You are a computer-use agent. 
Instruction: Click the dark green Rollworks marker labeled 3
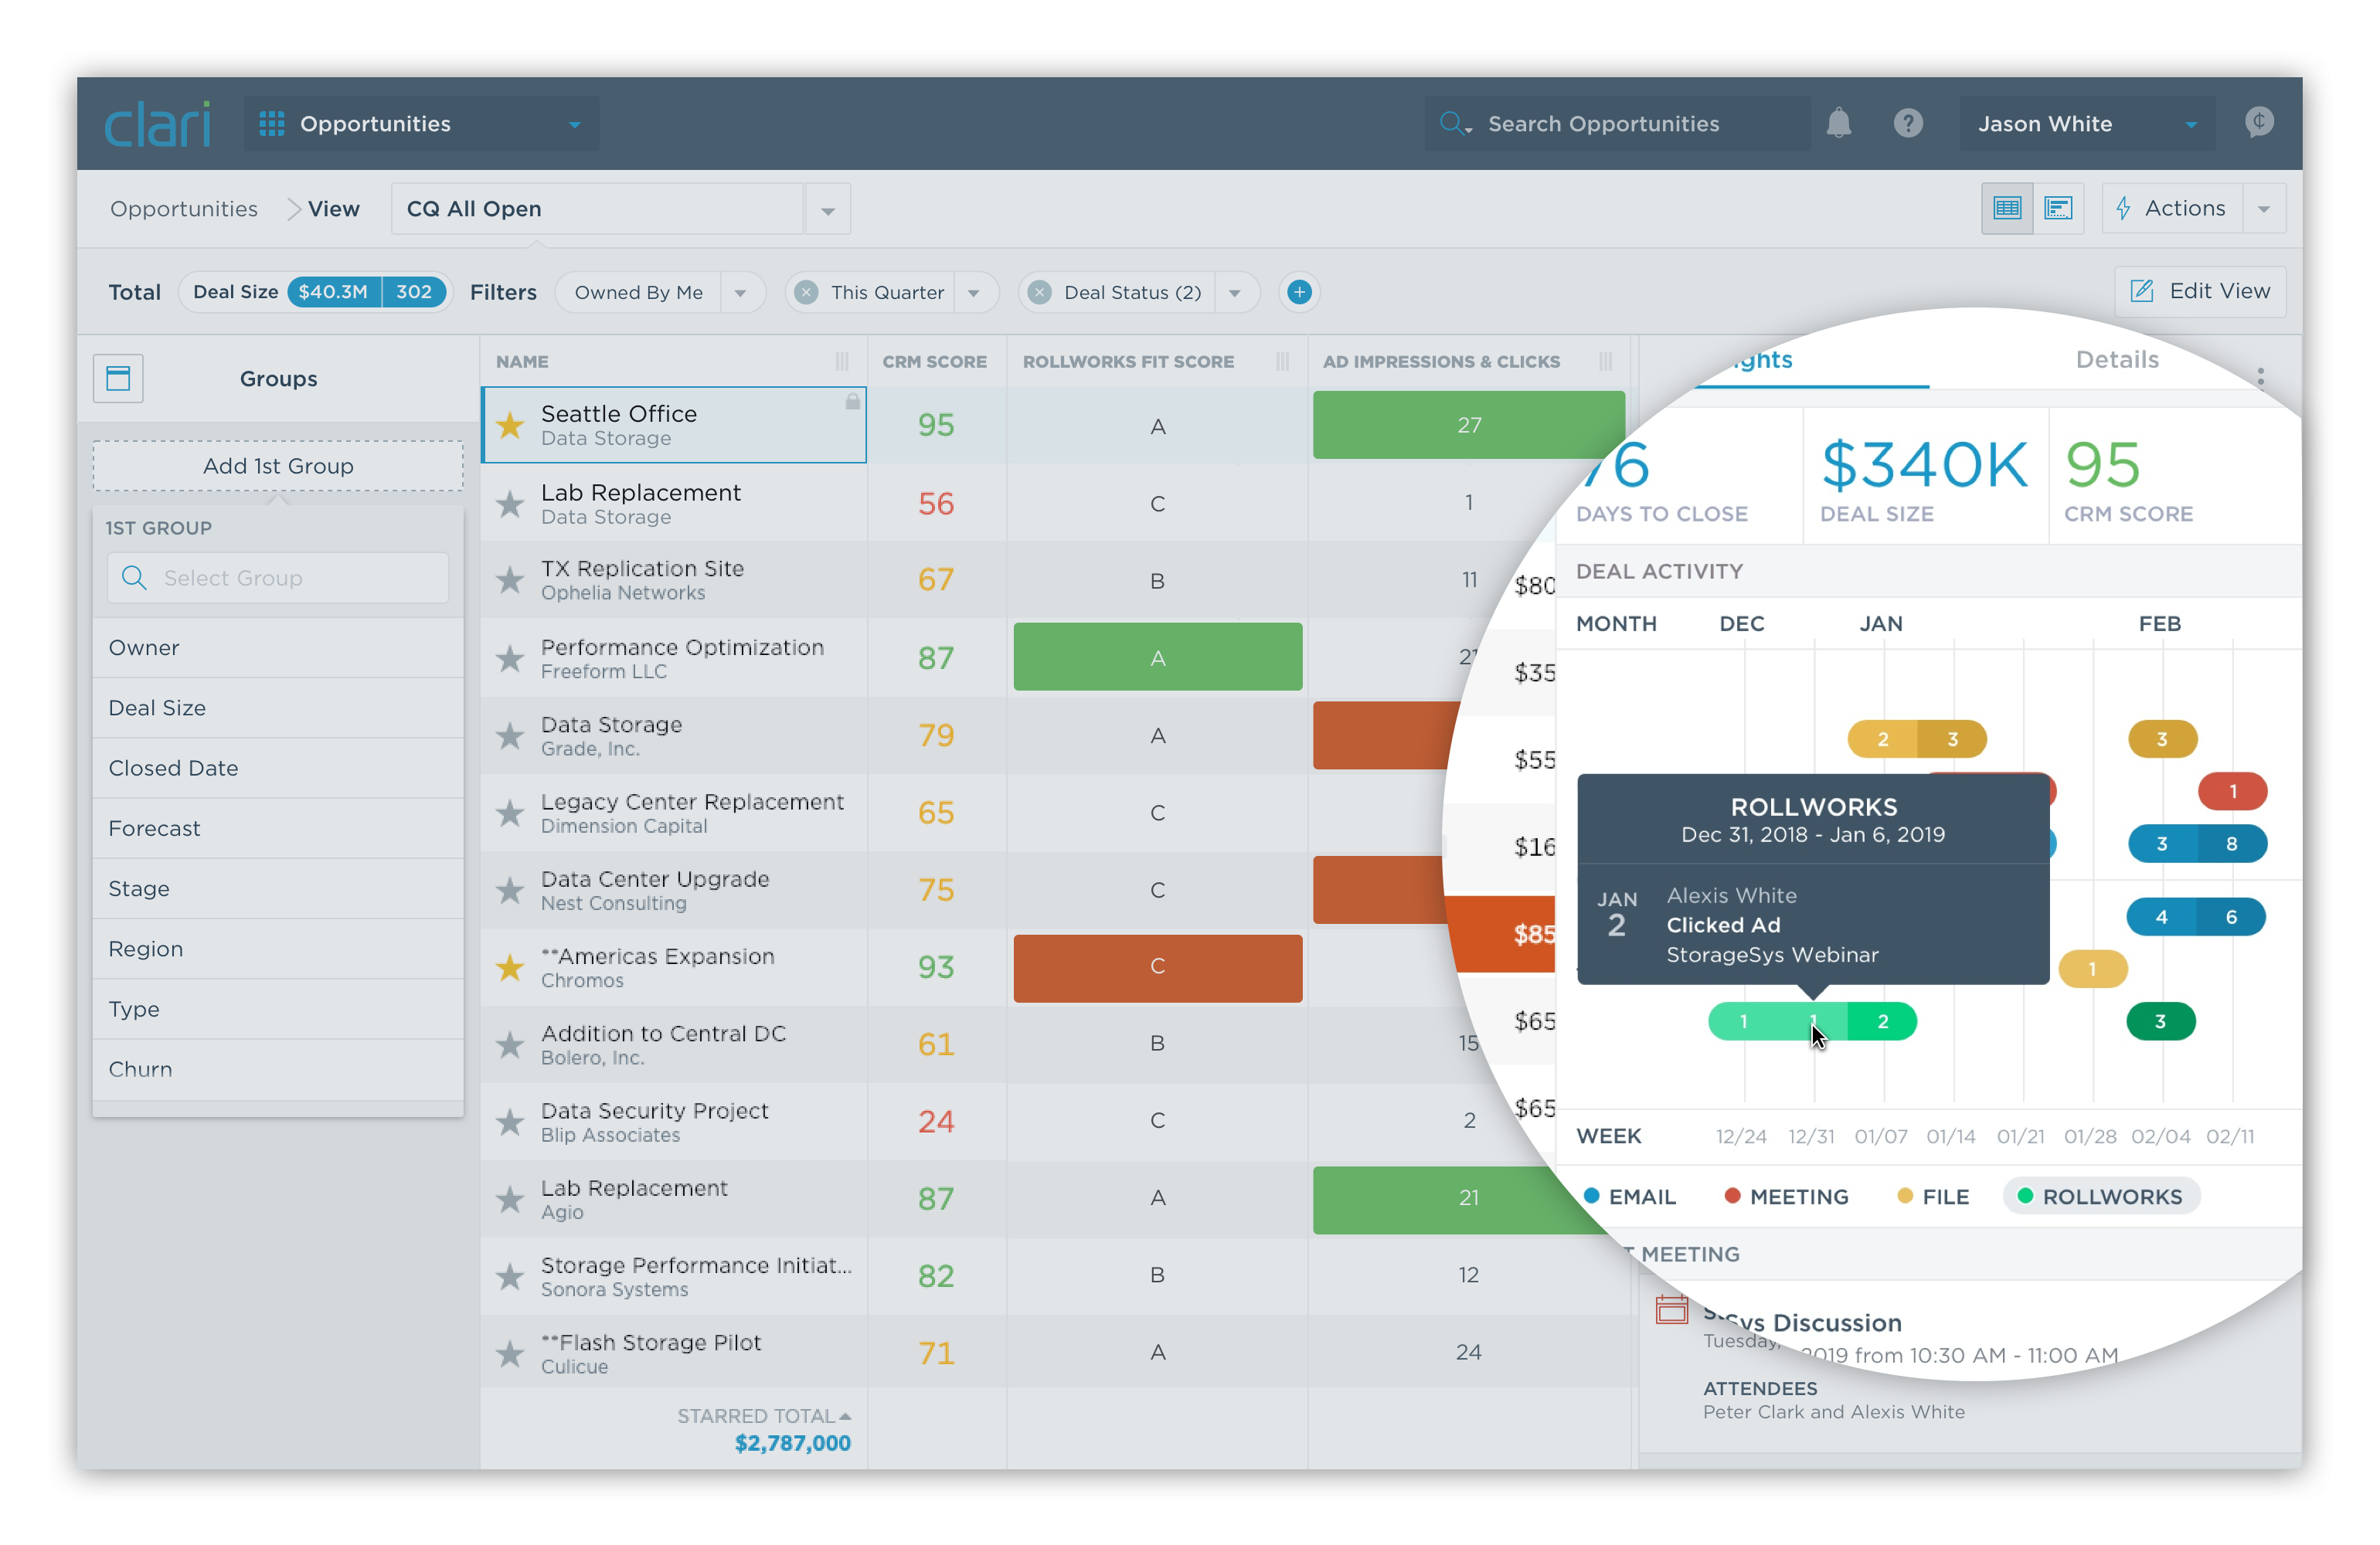pos(2160,1021)
